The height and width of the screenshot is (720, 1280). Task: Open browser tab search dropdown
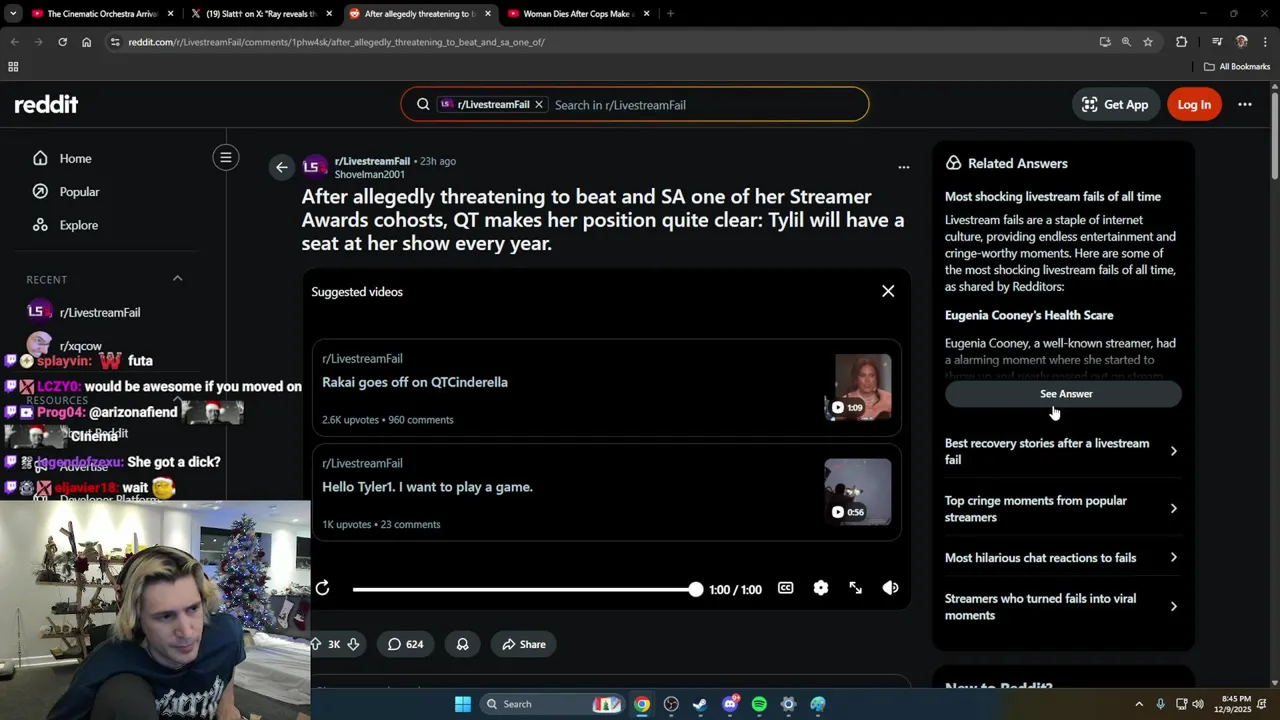13,14
